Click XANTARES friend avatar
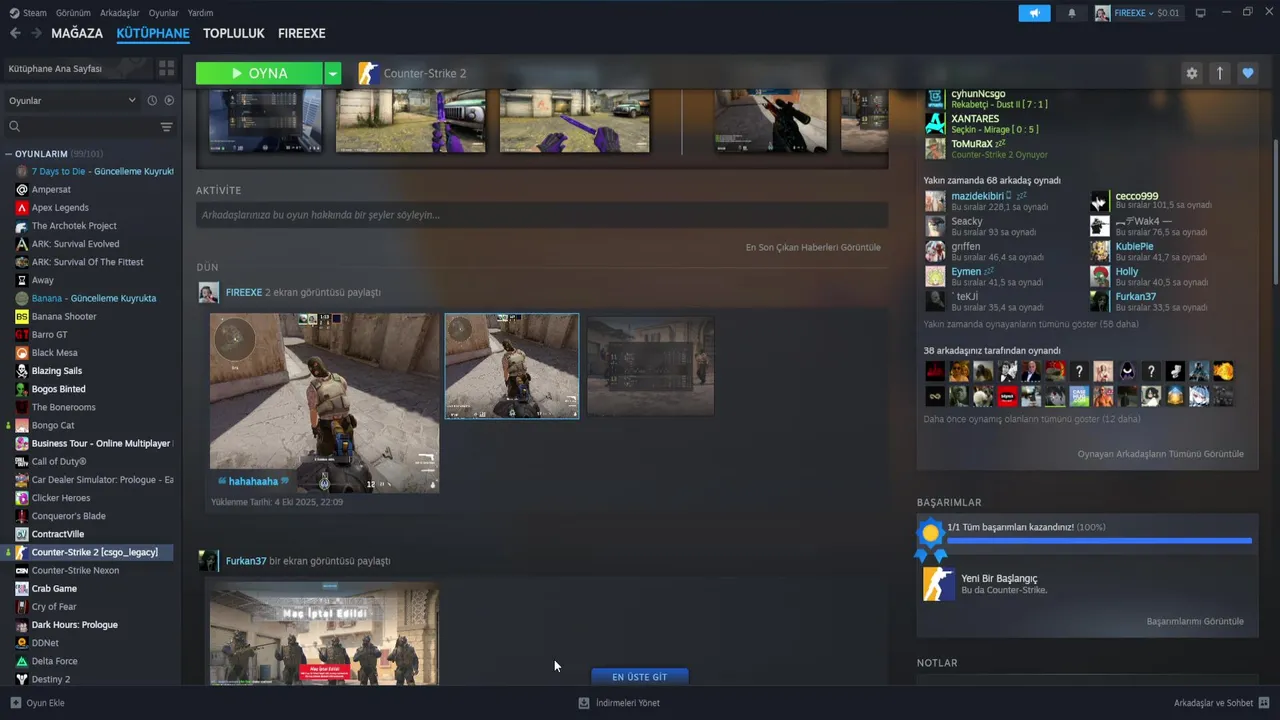This screenshot has width=1280, height=720. 935,123
